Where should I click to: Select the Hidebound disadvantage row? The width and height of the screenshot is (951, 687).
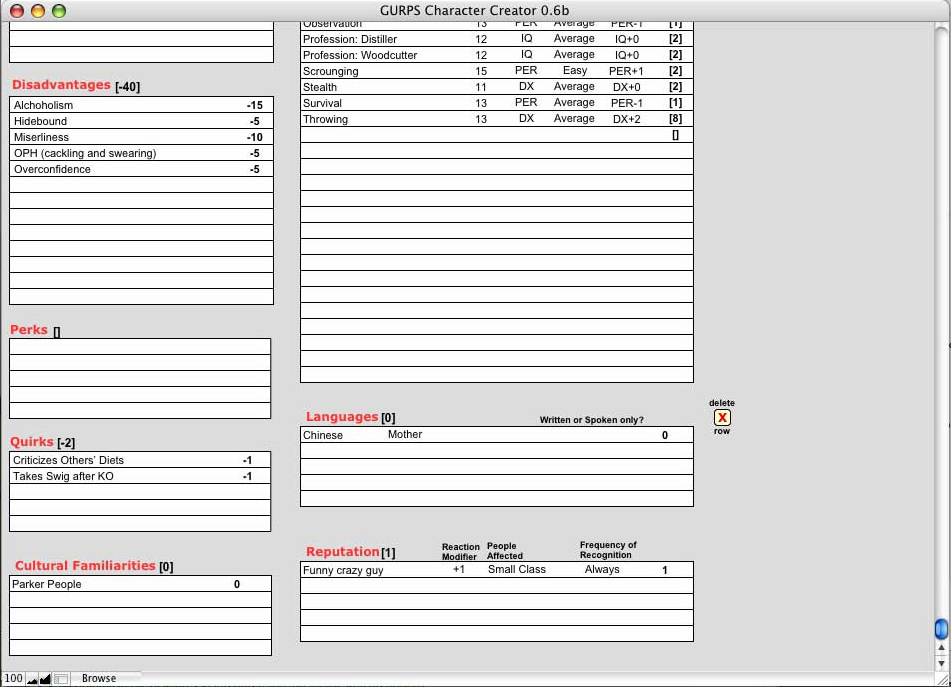tap(141, 121)
